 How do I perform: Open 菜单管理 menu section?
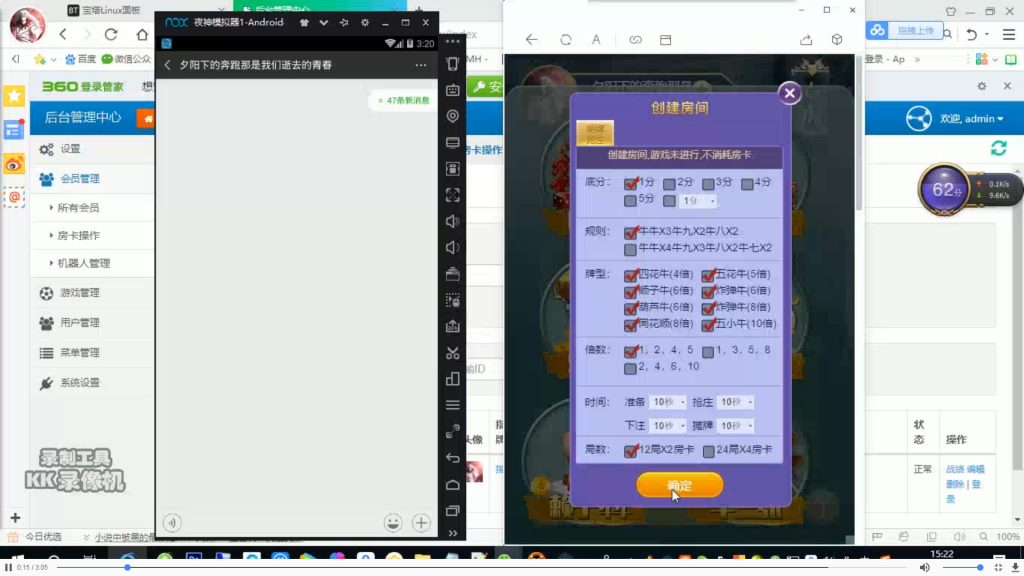tap(80, 353)
